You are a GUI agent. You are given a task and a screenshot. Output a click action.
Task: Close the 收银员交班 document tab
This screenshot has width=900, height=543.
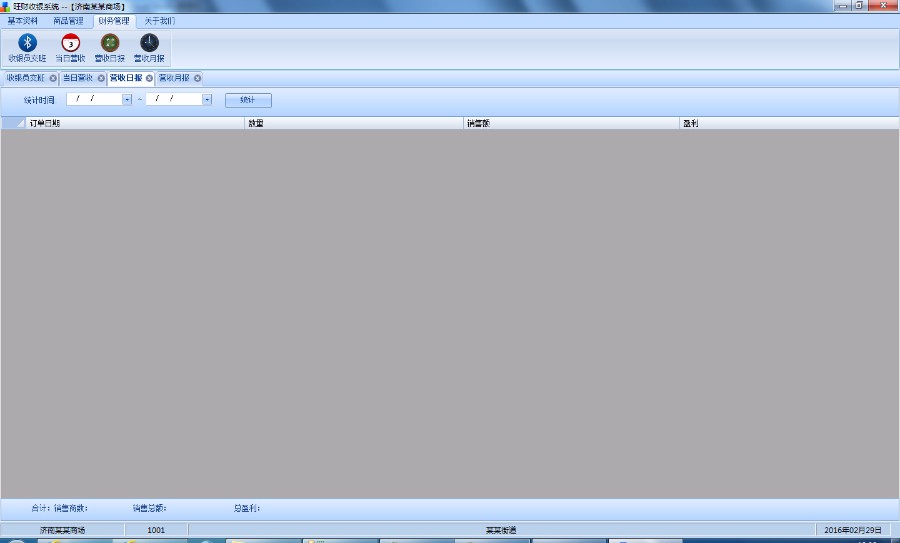pyautogui.click(x=53, y=78)
